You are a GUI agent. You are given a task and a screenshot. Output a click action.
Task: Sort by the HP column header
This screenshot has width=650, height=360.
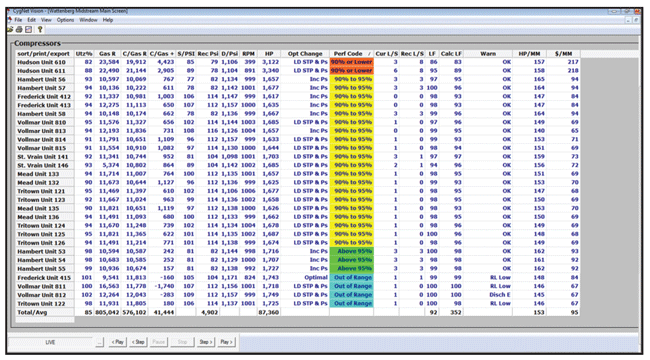click(269, 54)
